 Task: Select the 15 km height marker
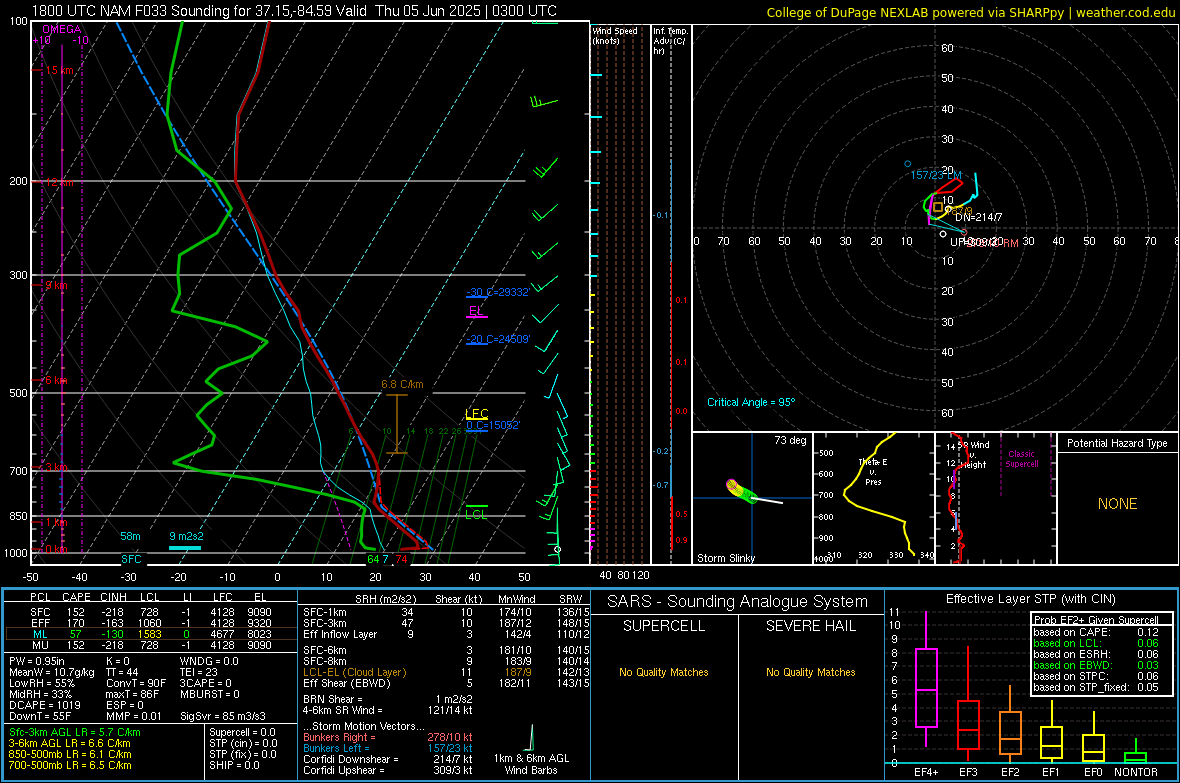[59, 70]
